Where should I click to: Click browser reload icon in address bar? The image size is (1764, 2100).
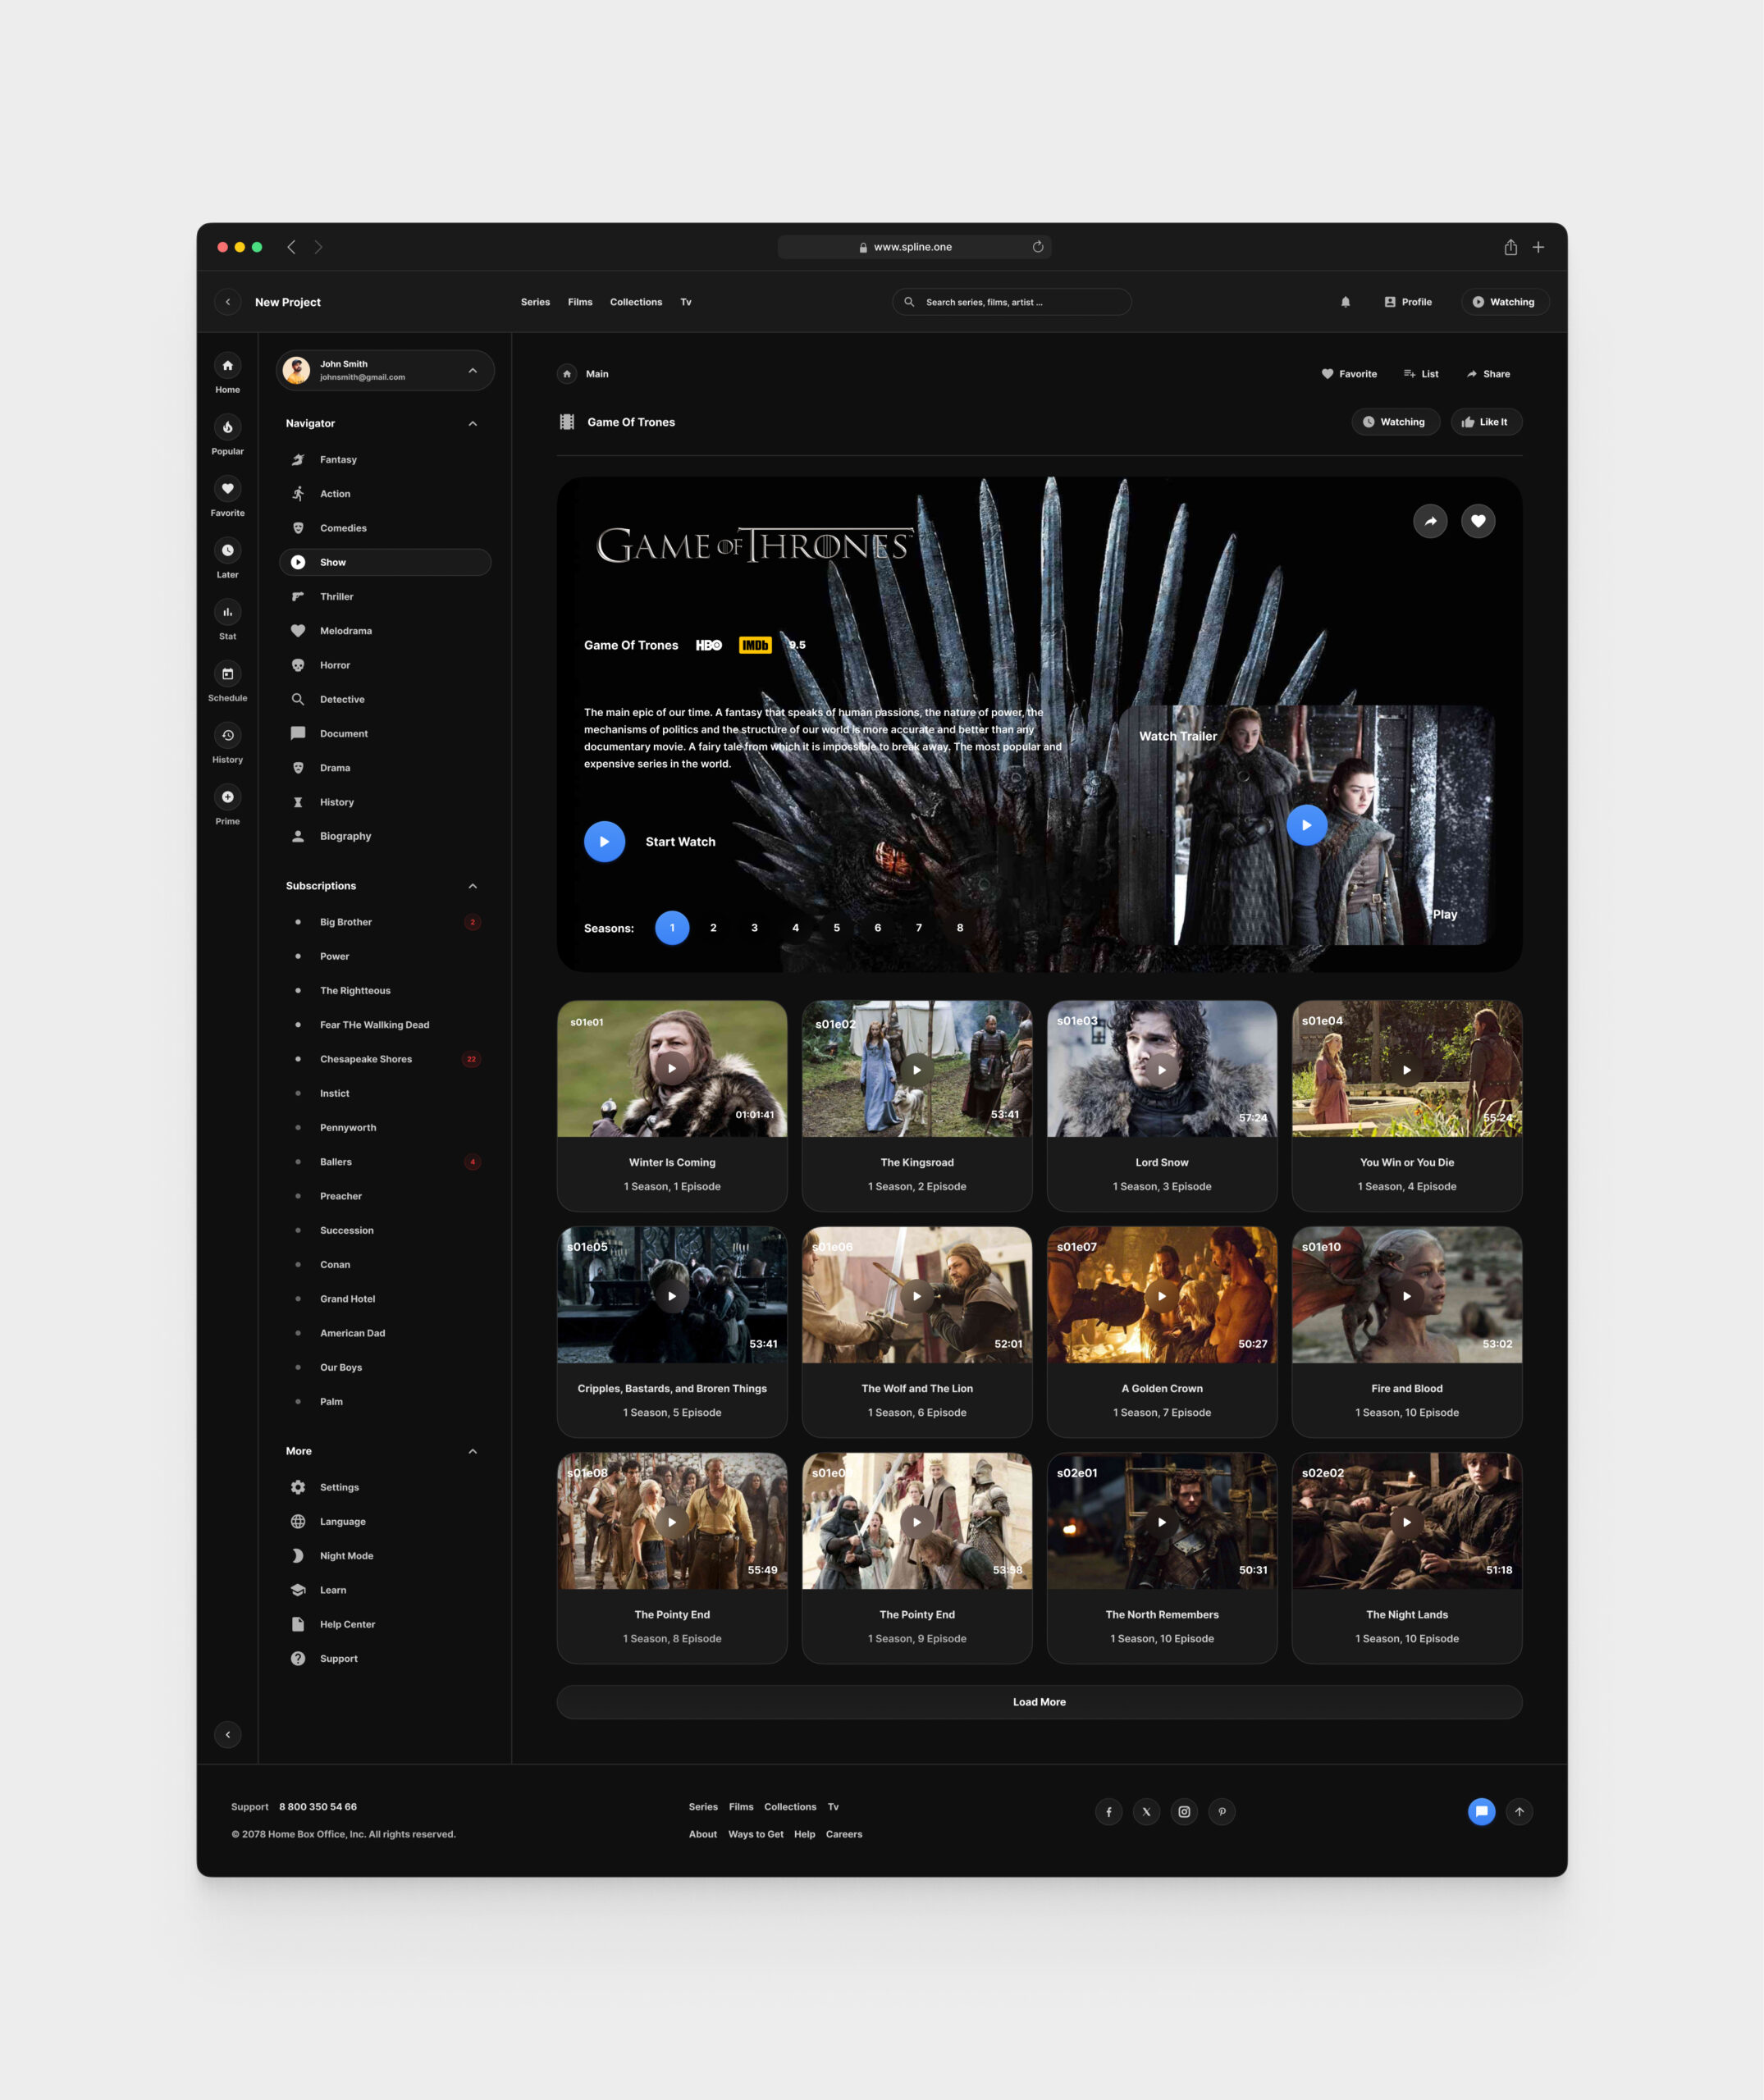pos(1038,247)
